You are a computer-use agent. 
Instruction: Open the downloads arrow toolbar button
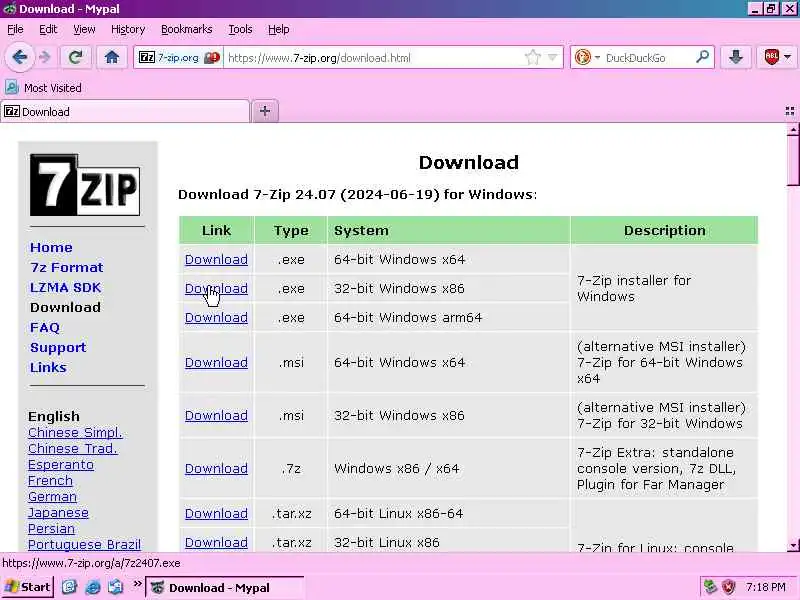pos(735,57)
